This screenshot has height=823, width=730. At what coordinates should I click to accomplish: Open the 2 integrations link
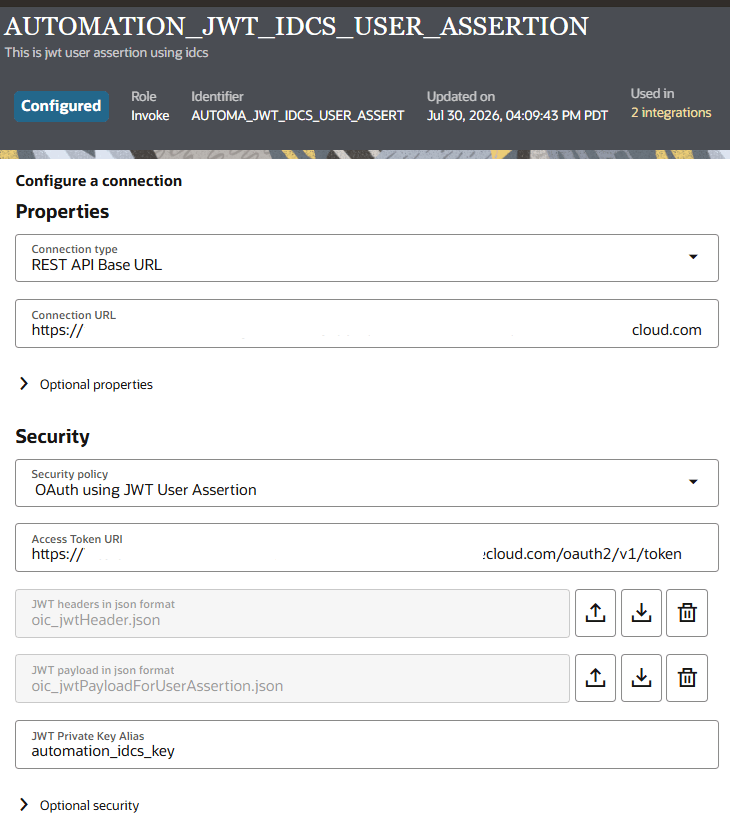(x=671, y=113)
